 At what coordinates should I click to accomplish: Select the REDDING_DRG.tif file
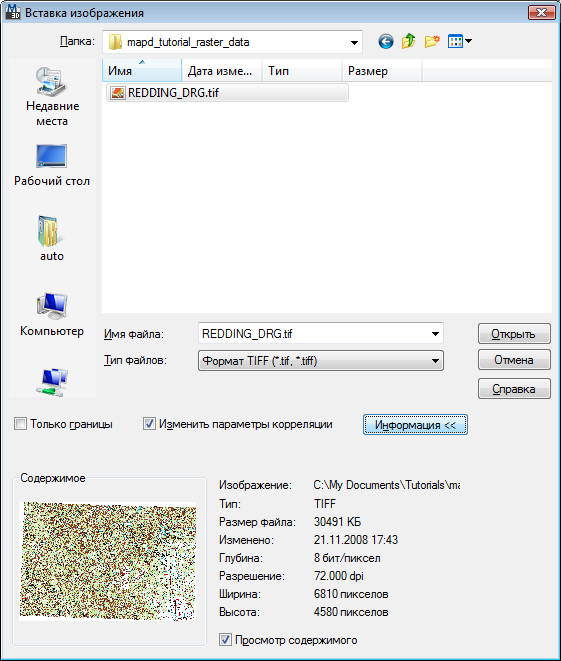(228, 93)
